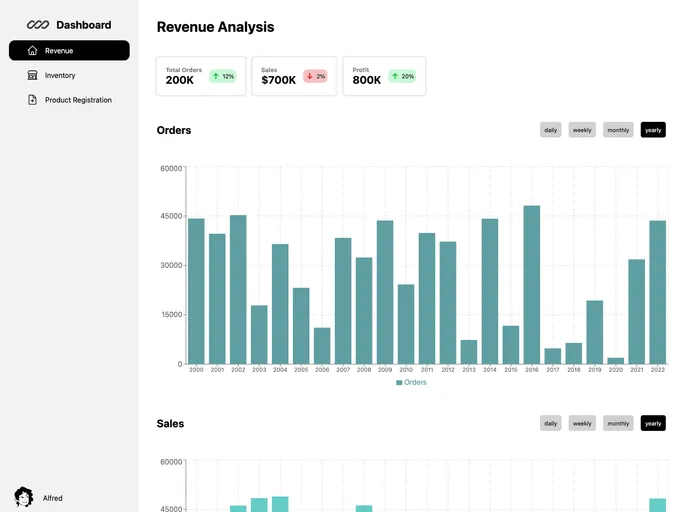Open the Product Registration page
This screenshot has width=688, height=512.
pyautogui.click(x=78, y=100)
